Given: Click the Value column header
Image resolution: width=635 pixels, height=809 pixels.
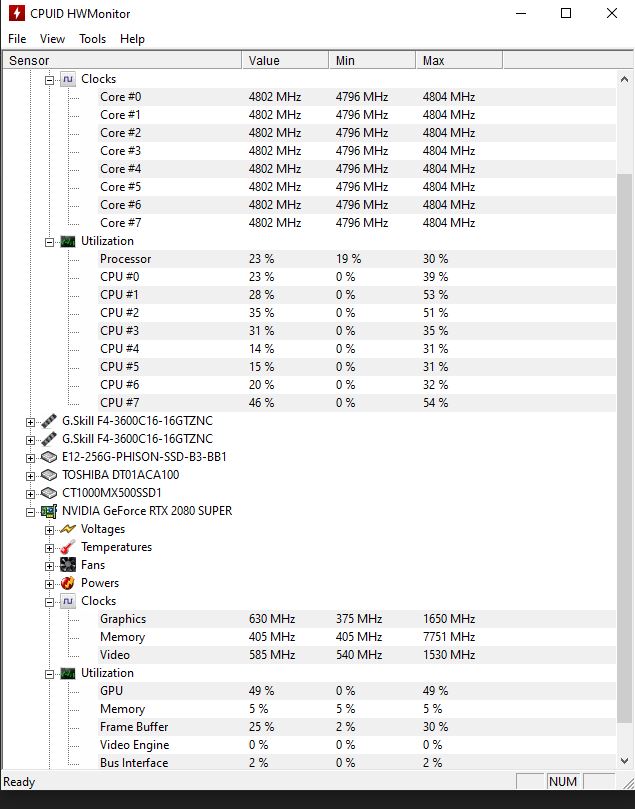Looking at the screenshot, I should (x=285, y=60).
